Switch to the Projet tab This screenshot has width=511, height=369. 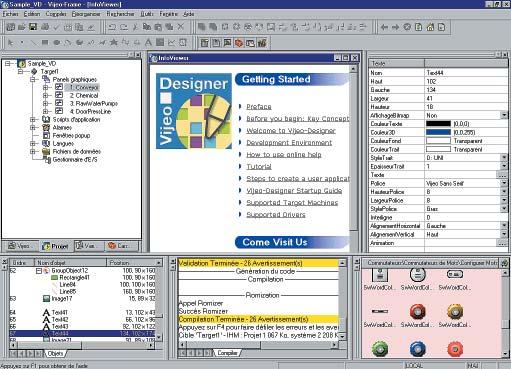click(x=55, y=246)
